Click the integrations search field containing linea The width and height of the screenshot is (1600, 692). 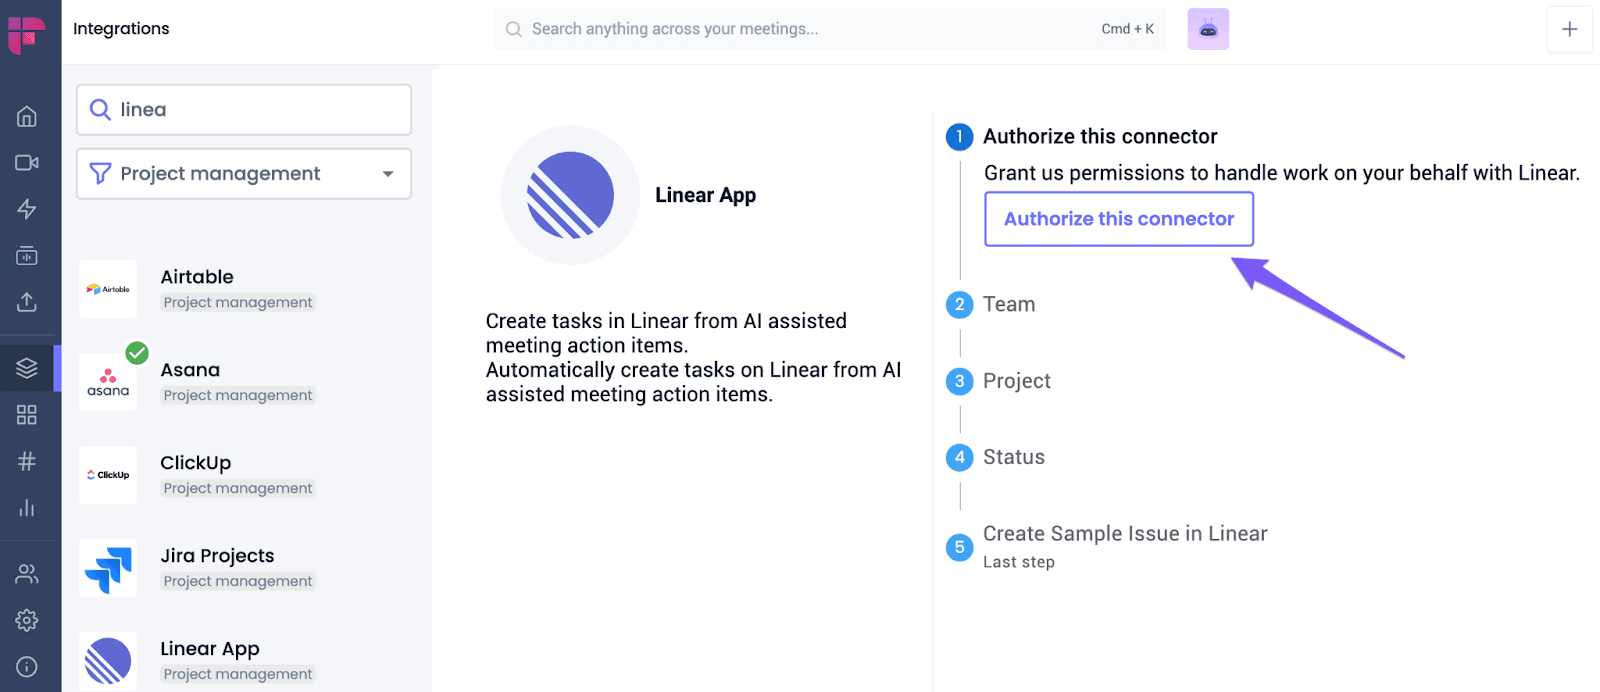point(244,109)
